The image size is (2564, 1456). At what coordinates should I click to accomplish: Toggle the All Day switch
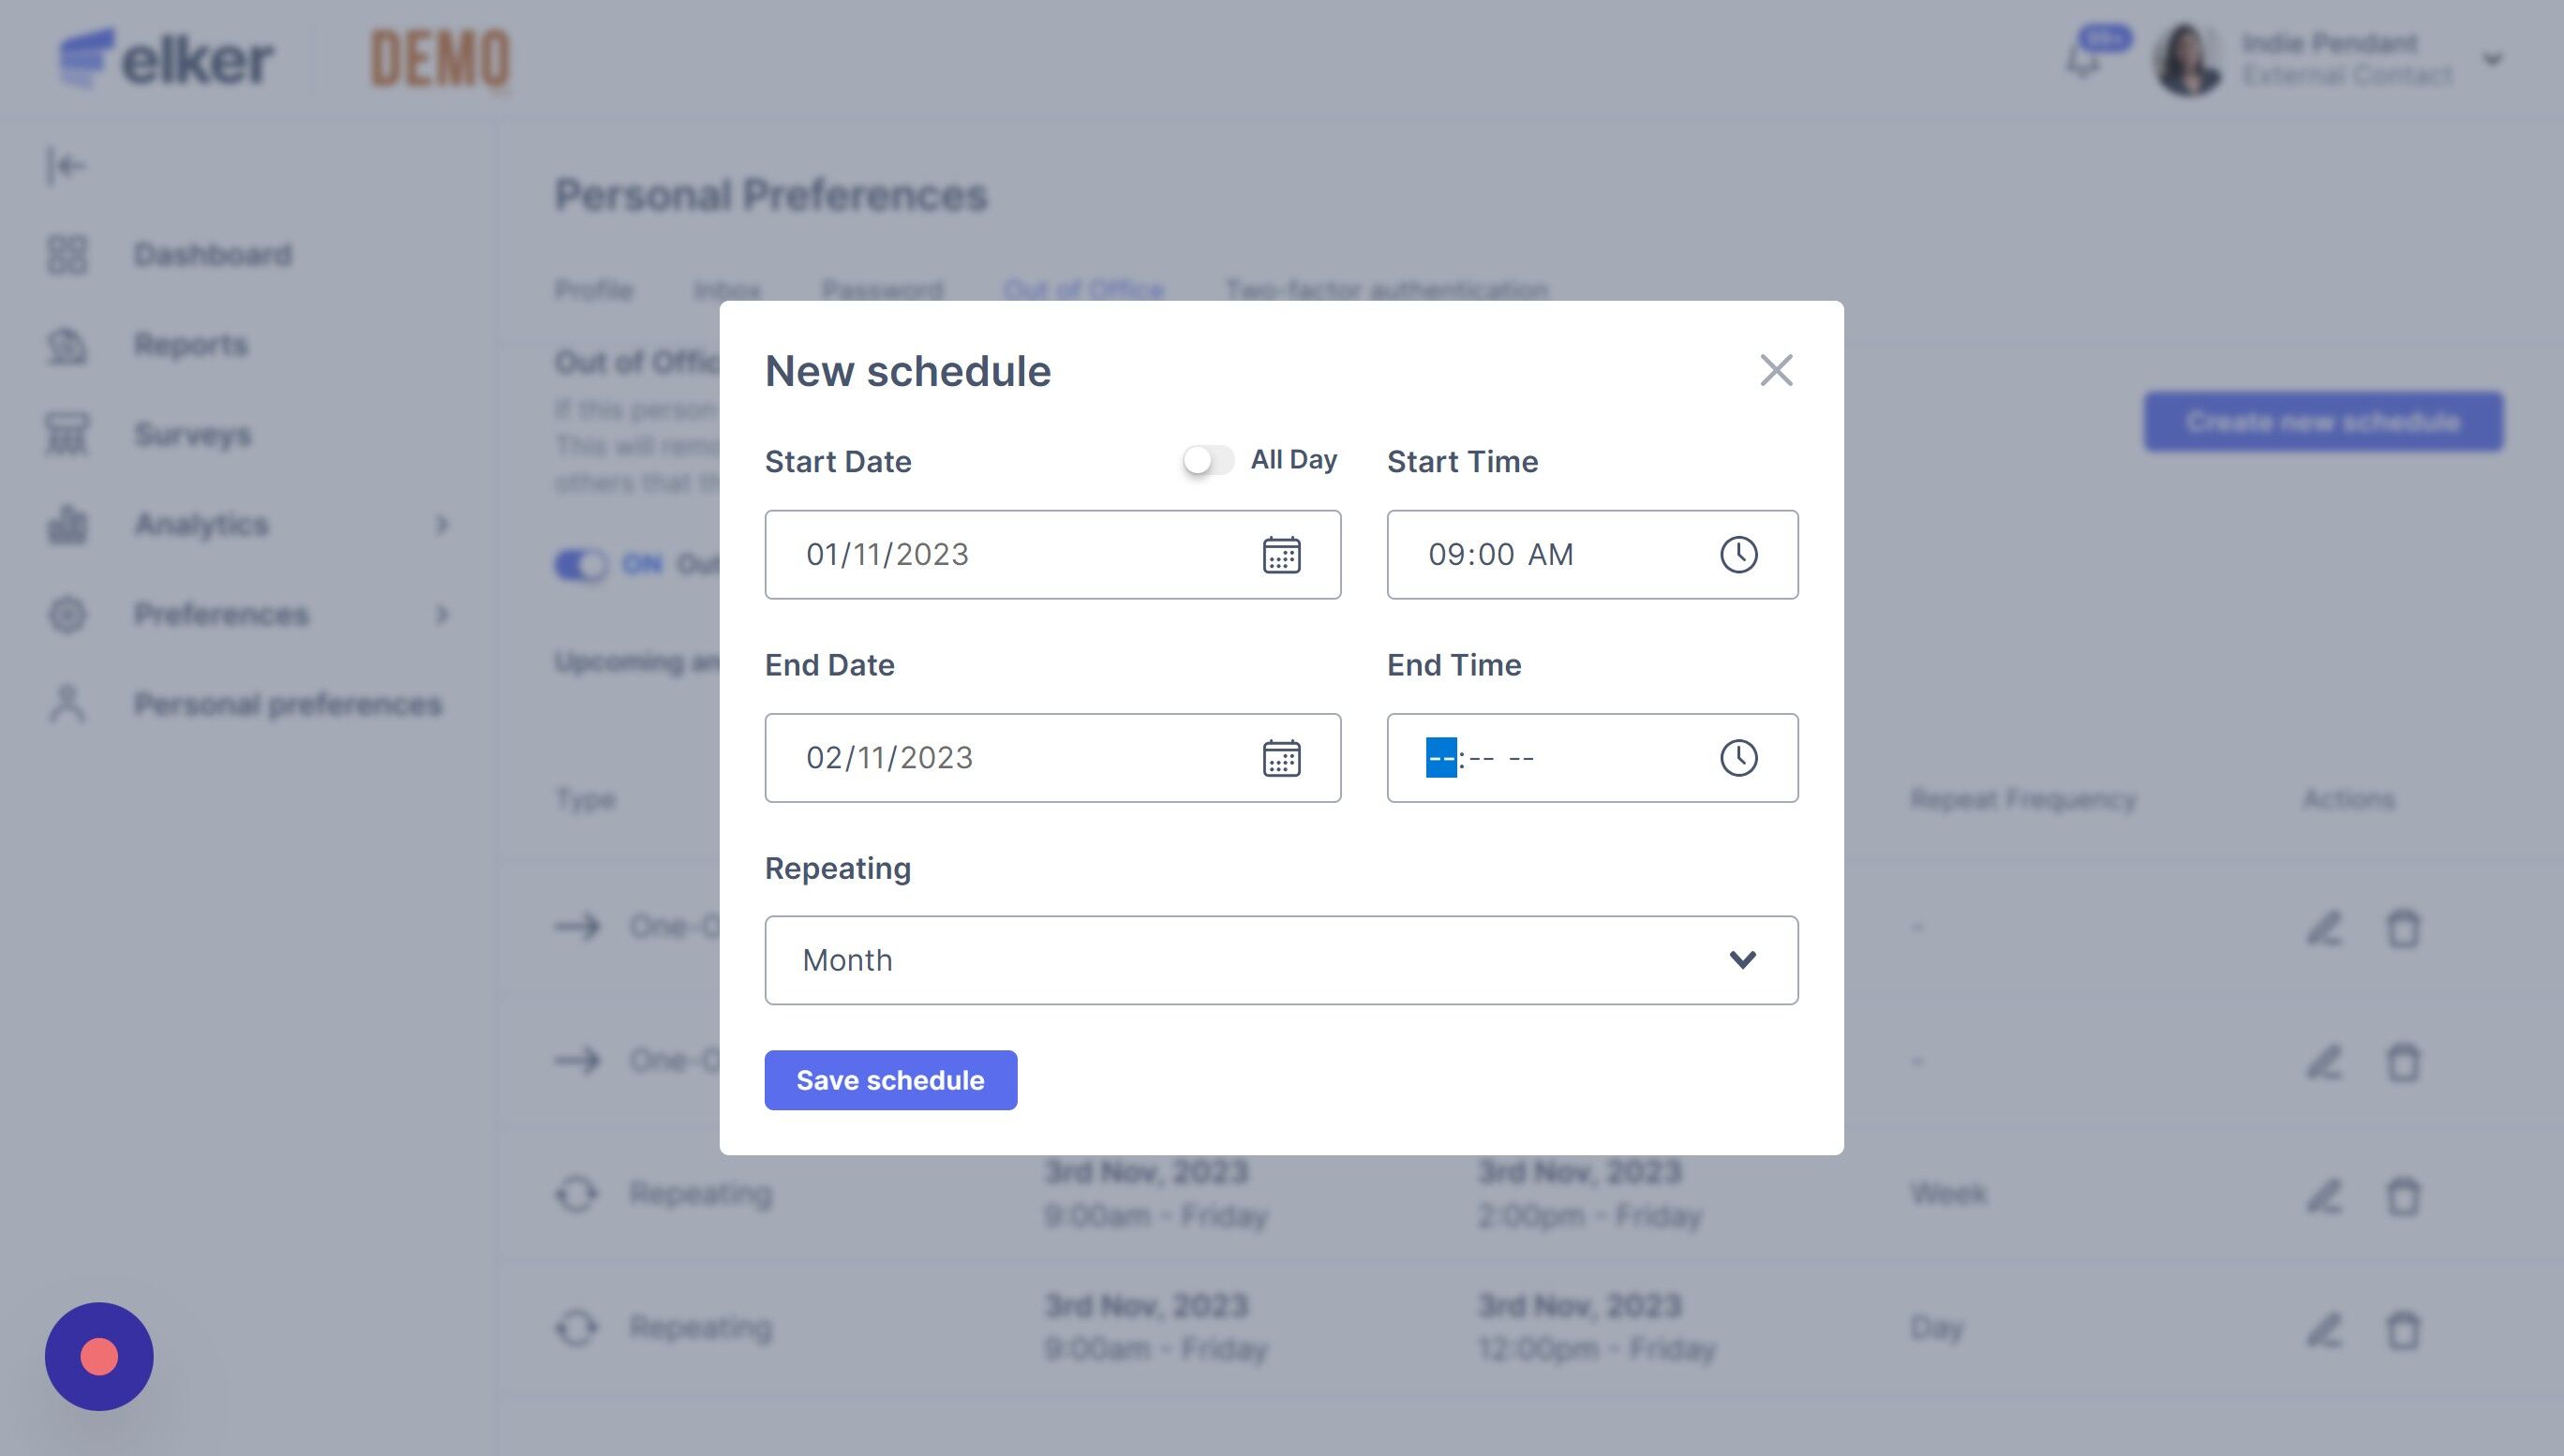click(x=1208, y=460)
